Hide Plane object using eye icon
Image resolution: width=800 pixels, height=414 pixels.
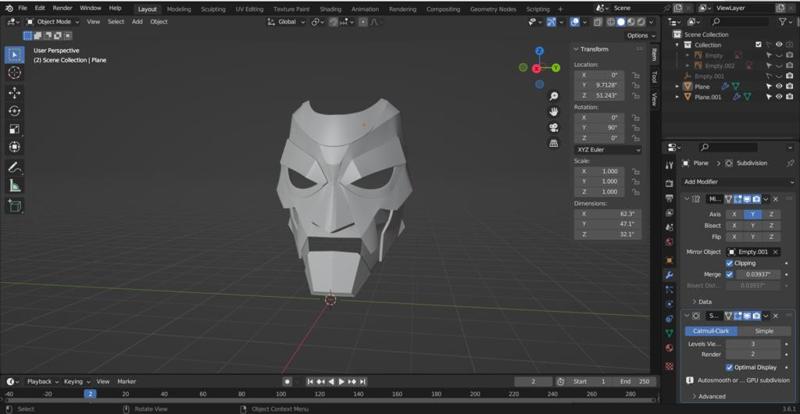click(779, 86)
